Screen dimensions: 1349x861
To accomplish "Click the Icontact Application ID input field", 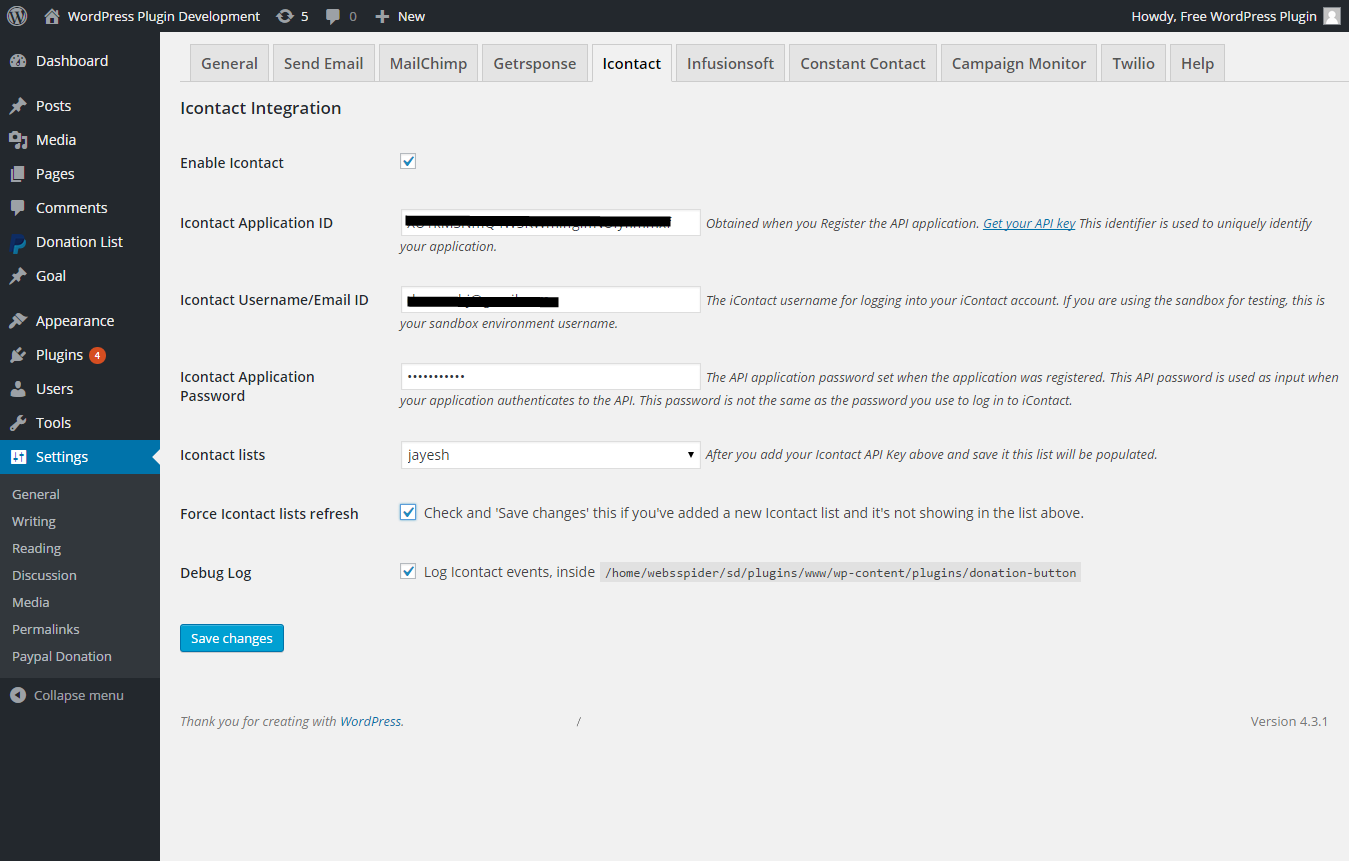I will (550, 222).
